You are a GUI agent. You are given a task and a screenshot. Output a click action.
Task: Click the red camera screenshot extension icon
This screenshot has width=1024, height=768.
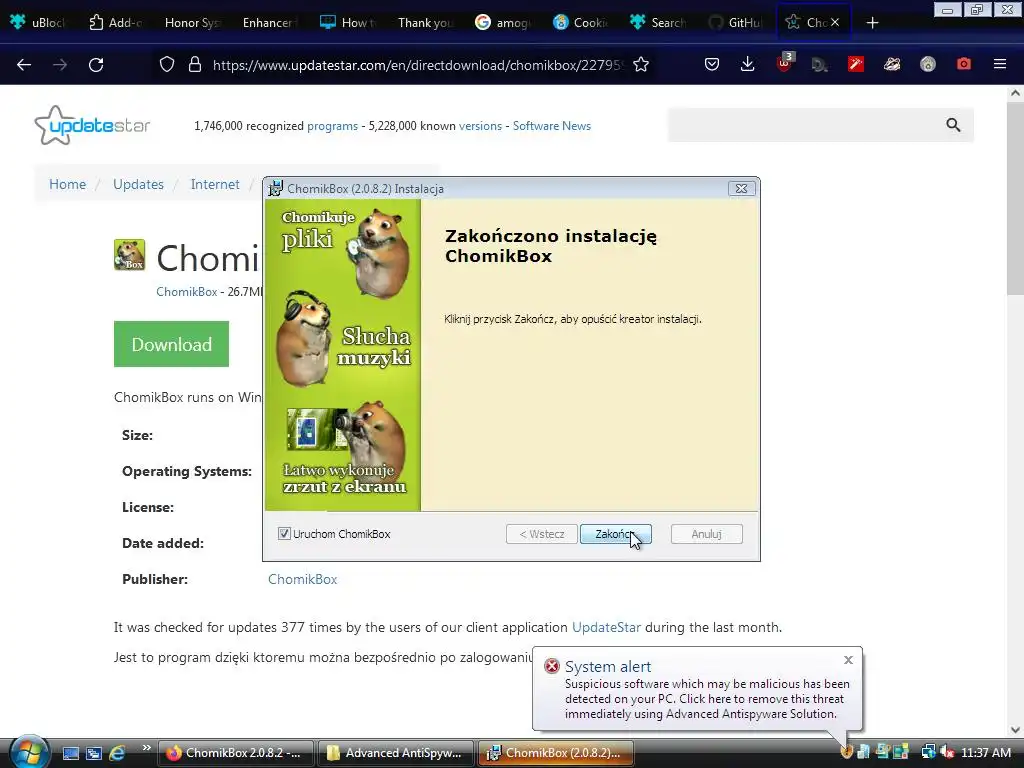pos(963,65)
